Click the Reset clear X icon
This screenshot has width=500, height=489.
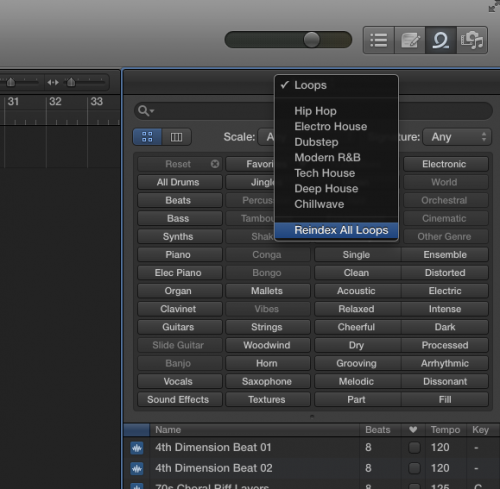tap(215, 164)
